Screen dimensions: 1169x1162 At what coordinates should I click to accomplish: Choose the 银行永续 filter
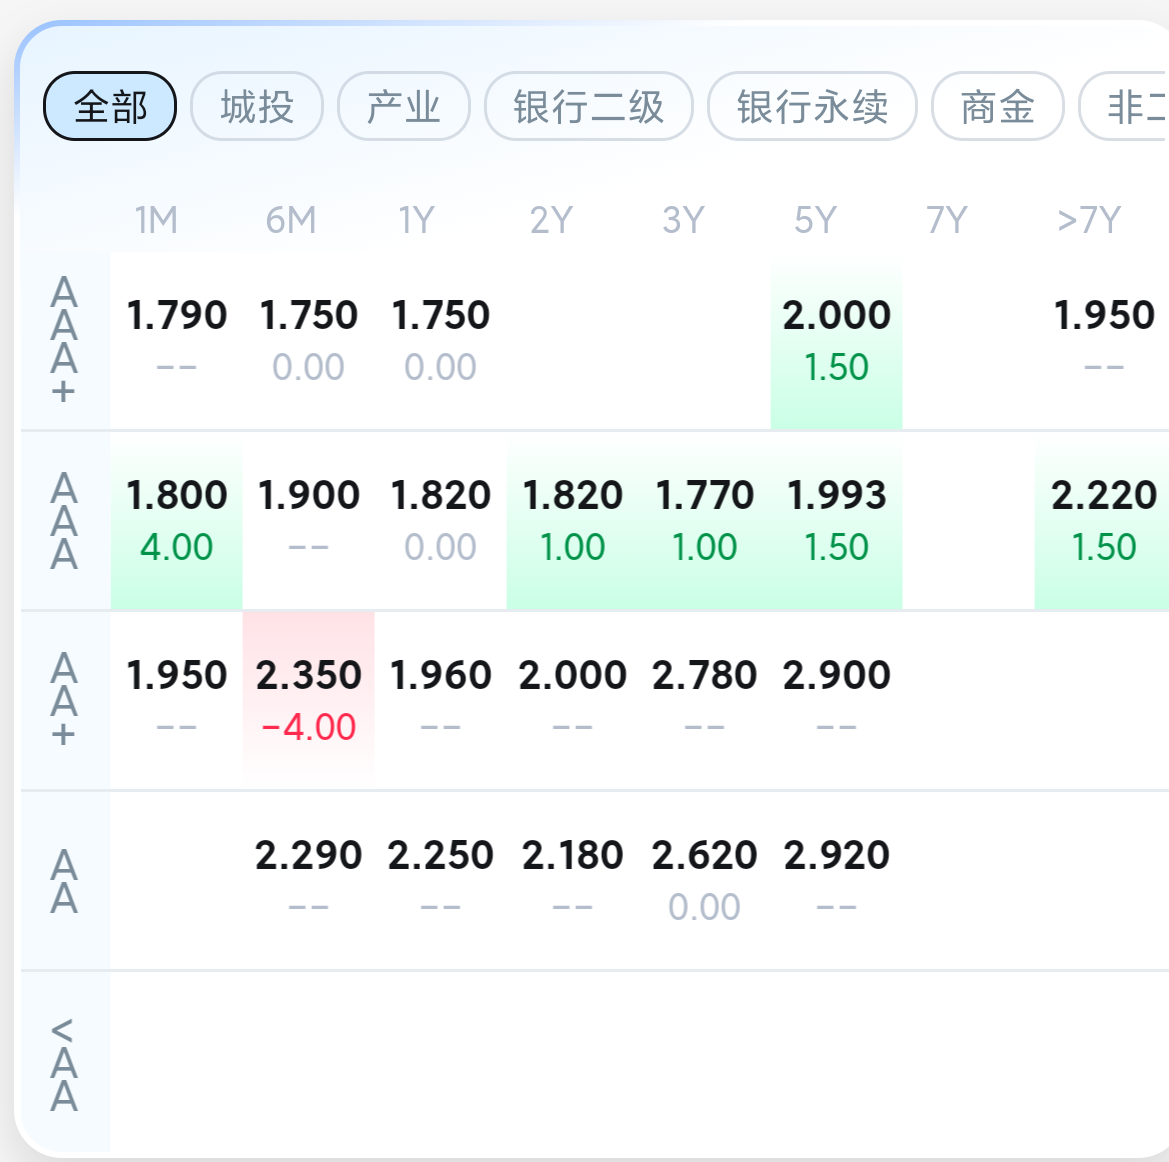[811, 107]
